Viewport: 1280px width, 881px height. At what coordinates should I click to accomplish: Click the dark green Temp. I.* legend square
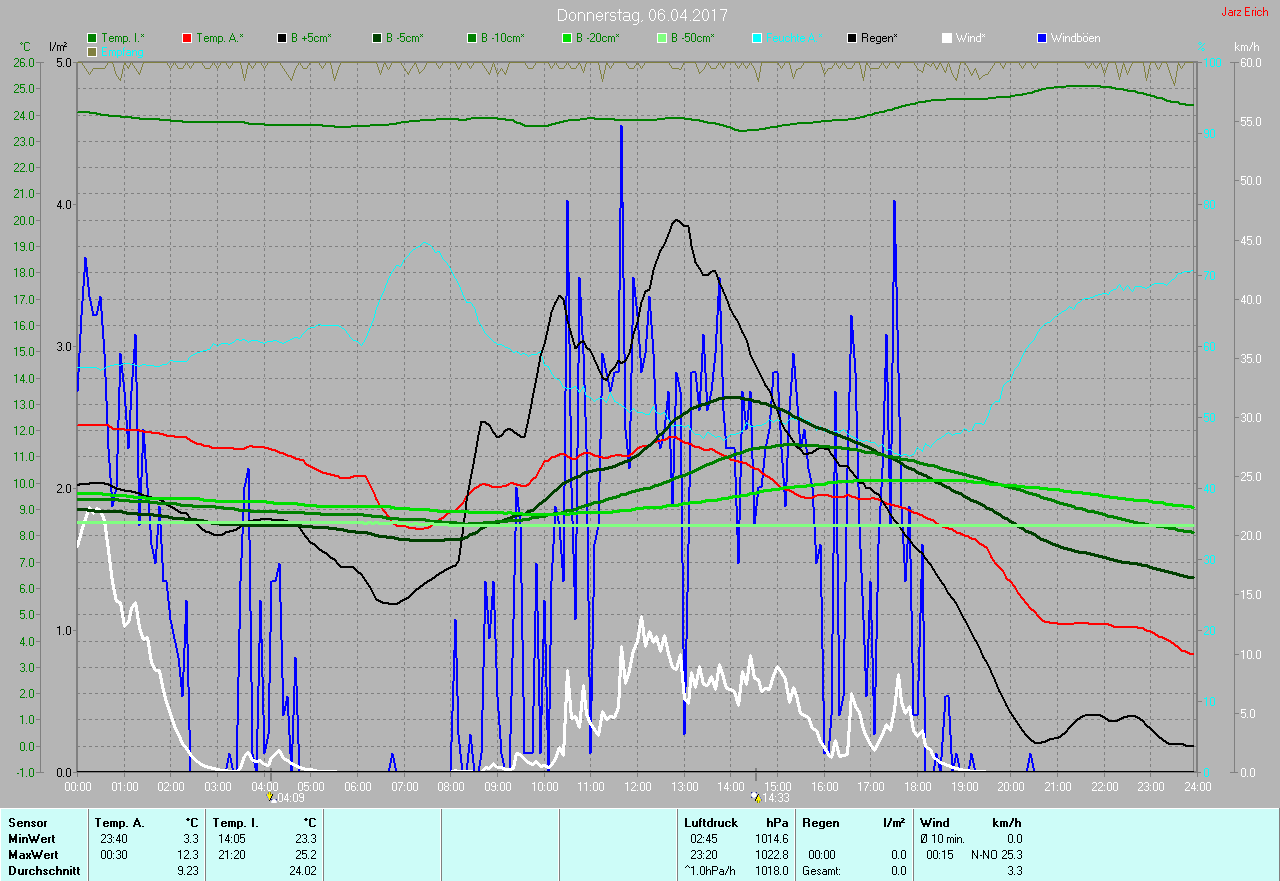(92, 38)
